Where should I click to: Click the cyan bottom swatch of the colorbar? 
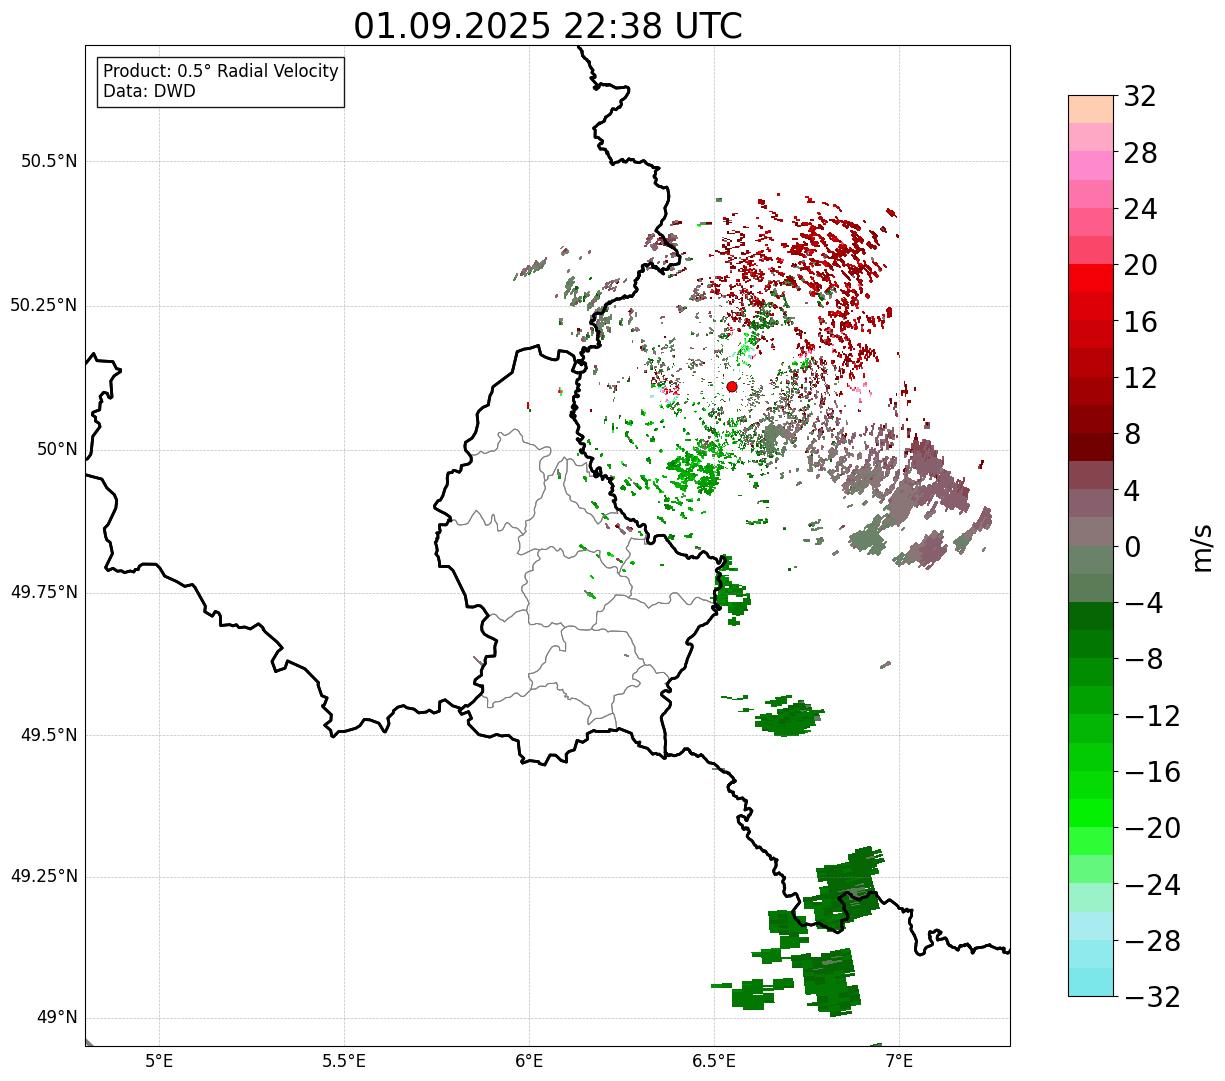click(1091, 982)
